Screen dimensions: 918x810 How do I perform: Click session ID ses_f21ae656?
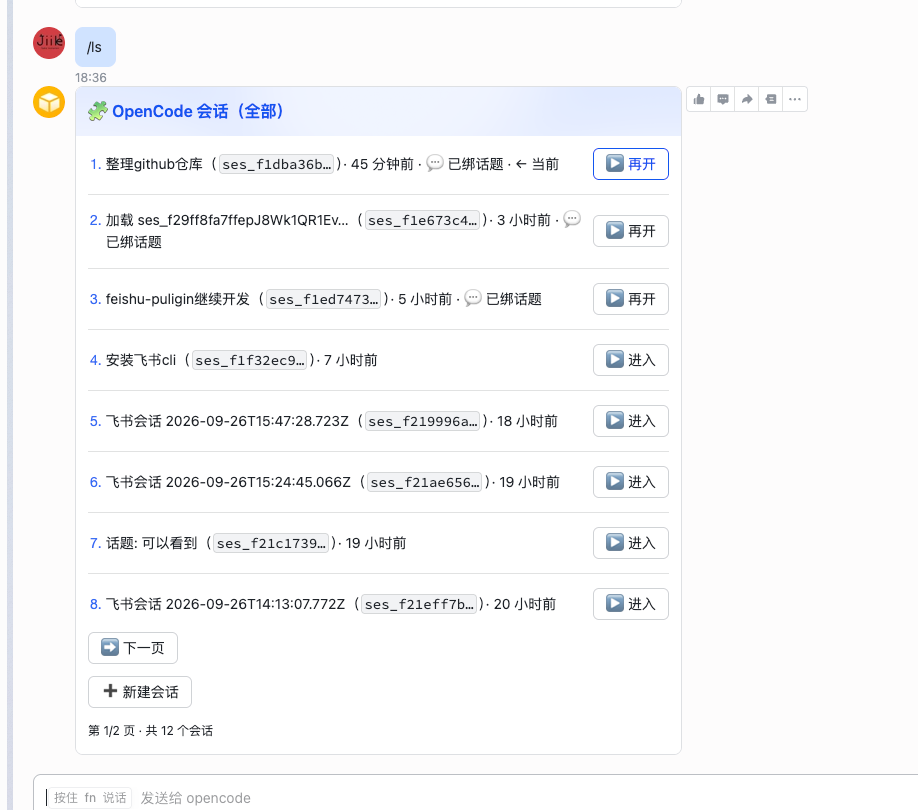[x=424, y=482]
